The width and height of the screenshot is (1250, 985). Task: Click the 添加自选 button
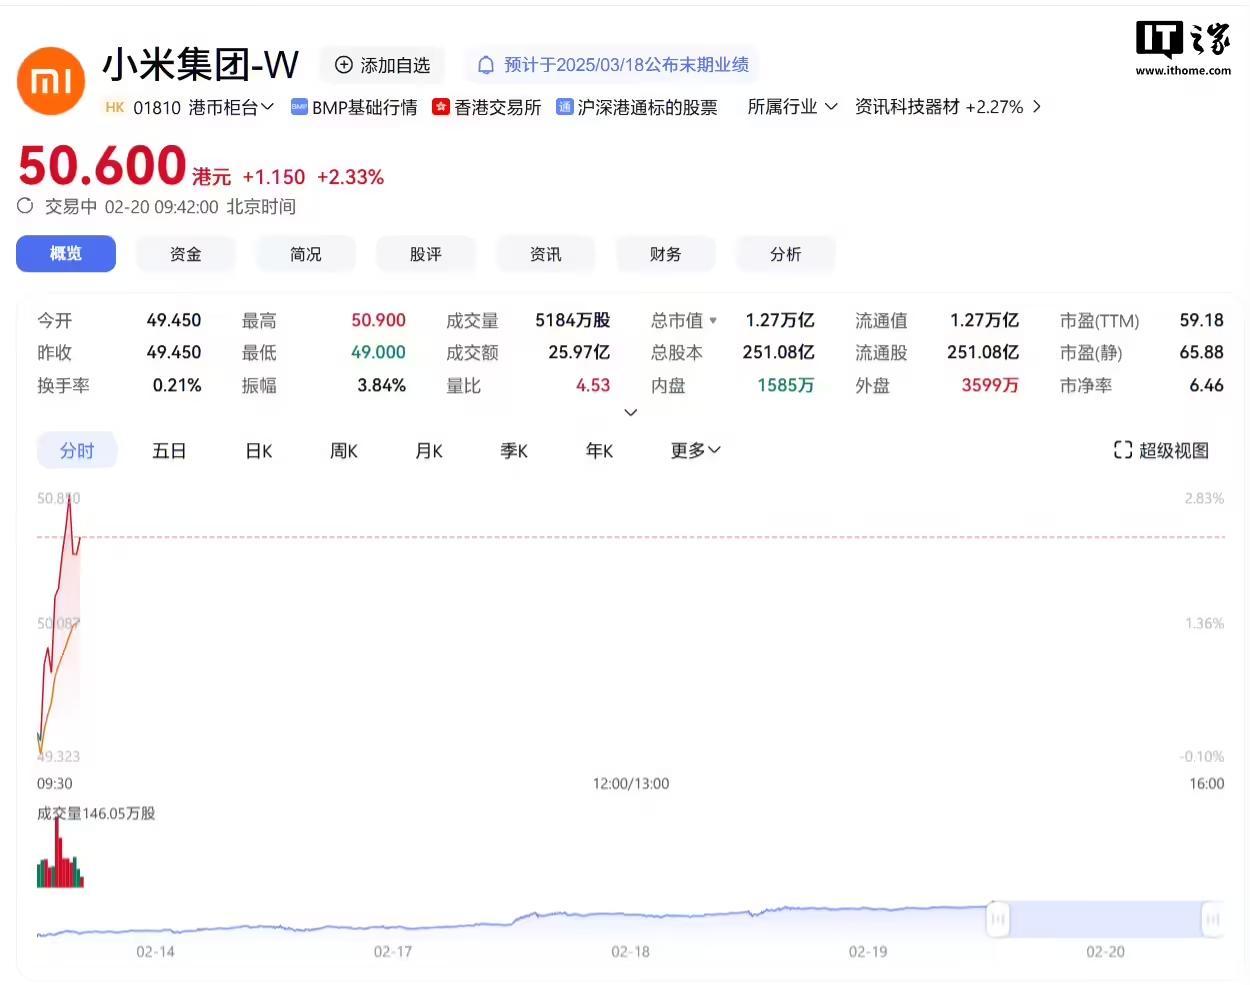tap(383, 64)
